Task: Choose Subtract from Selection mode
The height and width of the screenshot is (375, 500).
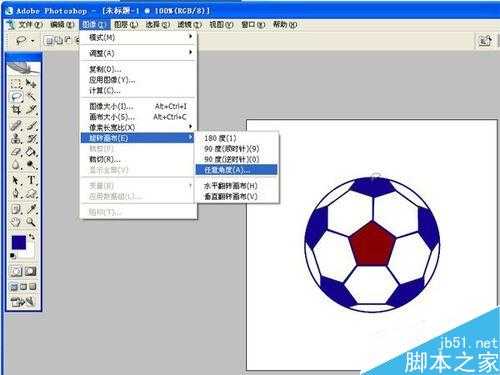Action: tap(68, 41)
